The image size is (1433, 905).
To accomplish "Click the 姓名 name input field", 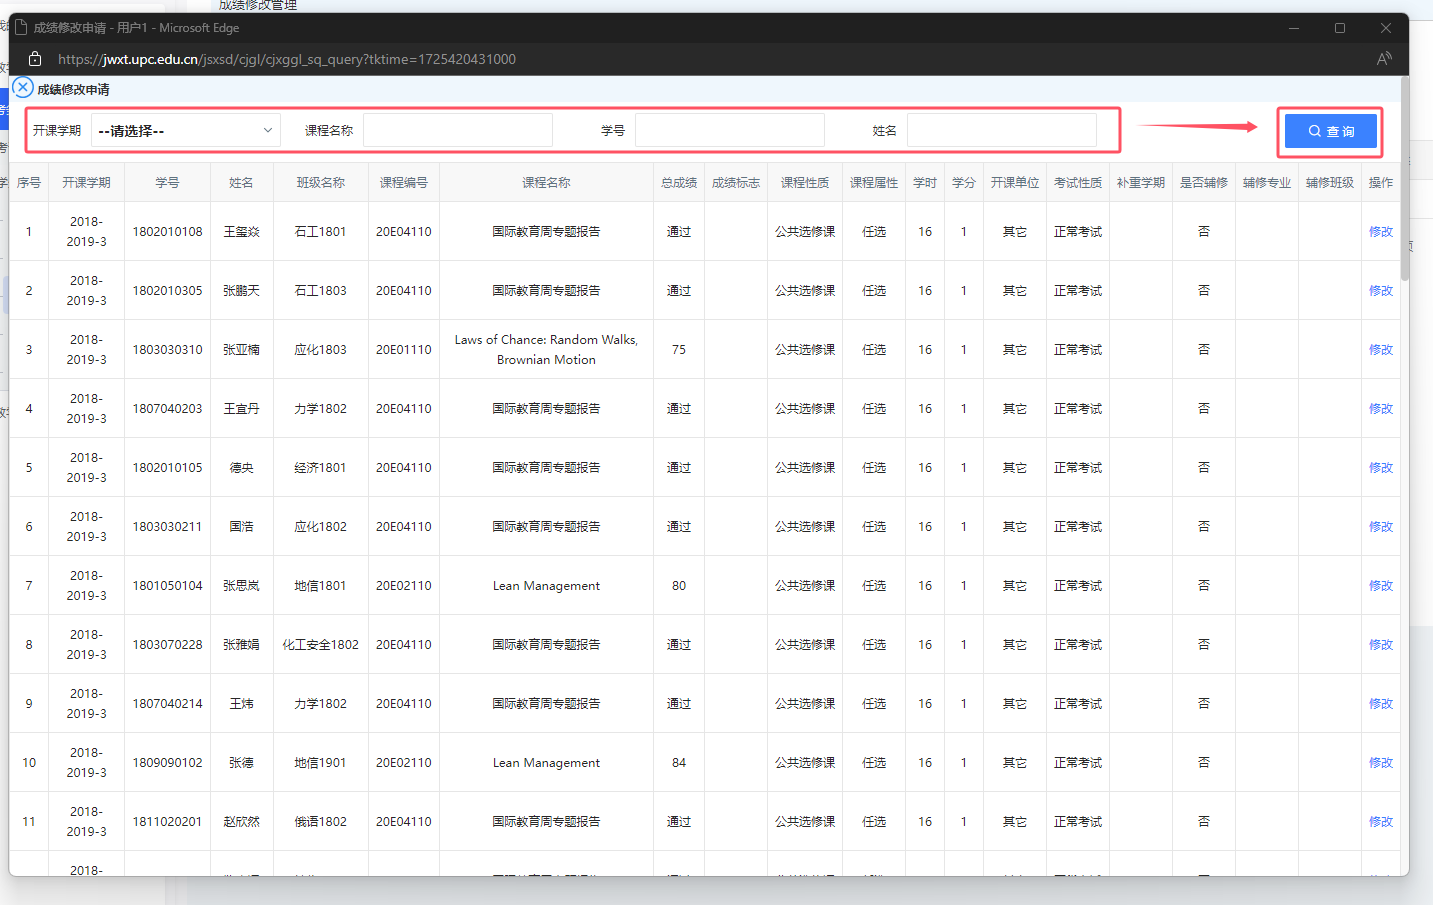I will [x=1001, y=131].
